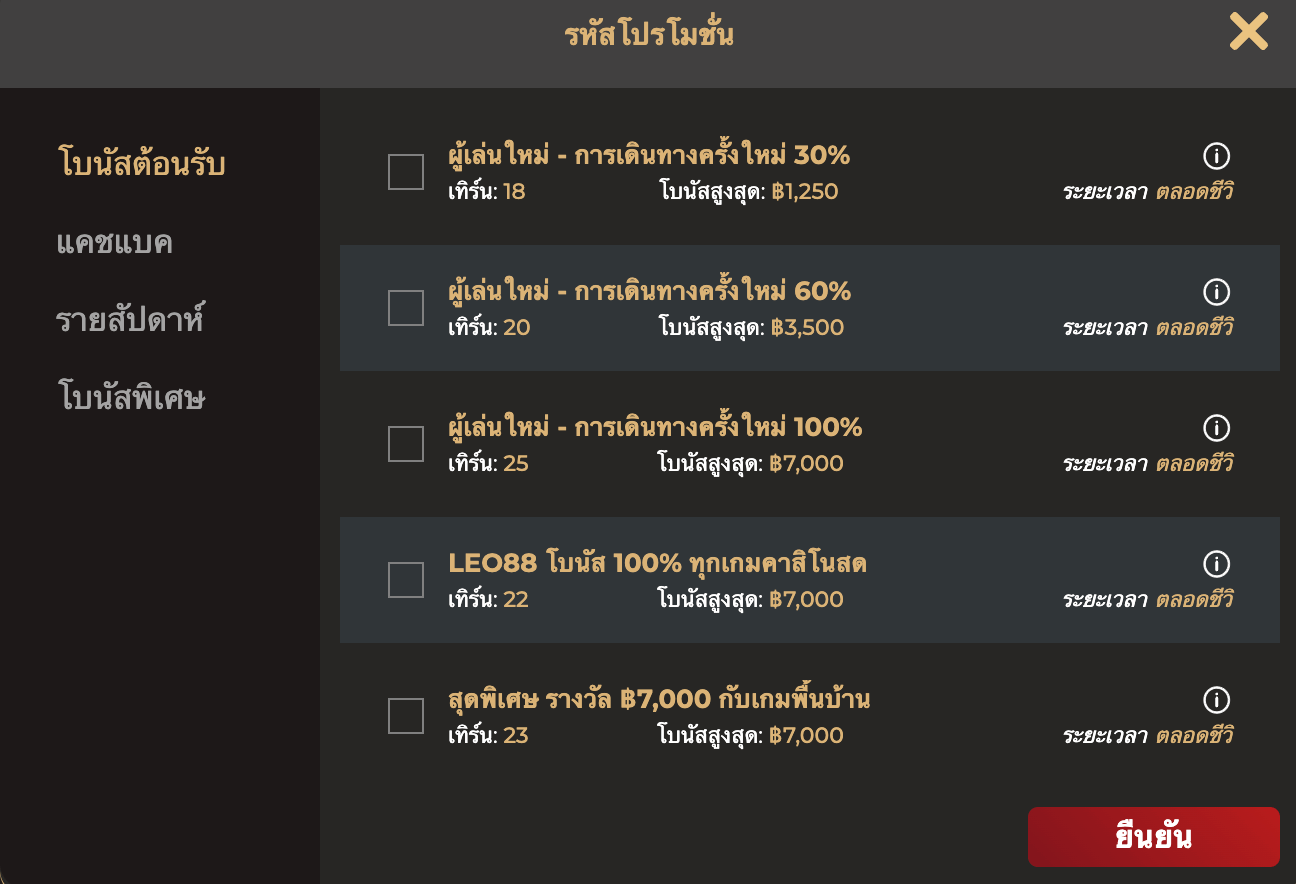
Task: Click the LEO88 โบนัส 100% promotion title
Action: pos(657,563)
